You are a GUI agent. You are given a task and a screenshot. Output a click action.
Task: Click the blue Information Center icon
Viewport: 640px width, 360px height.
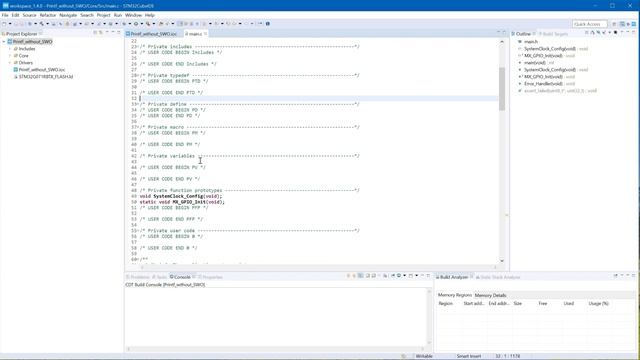(268, 24)
